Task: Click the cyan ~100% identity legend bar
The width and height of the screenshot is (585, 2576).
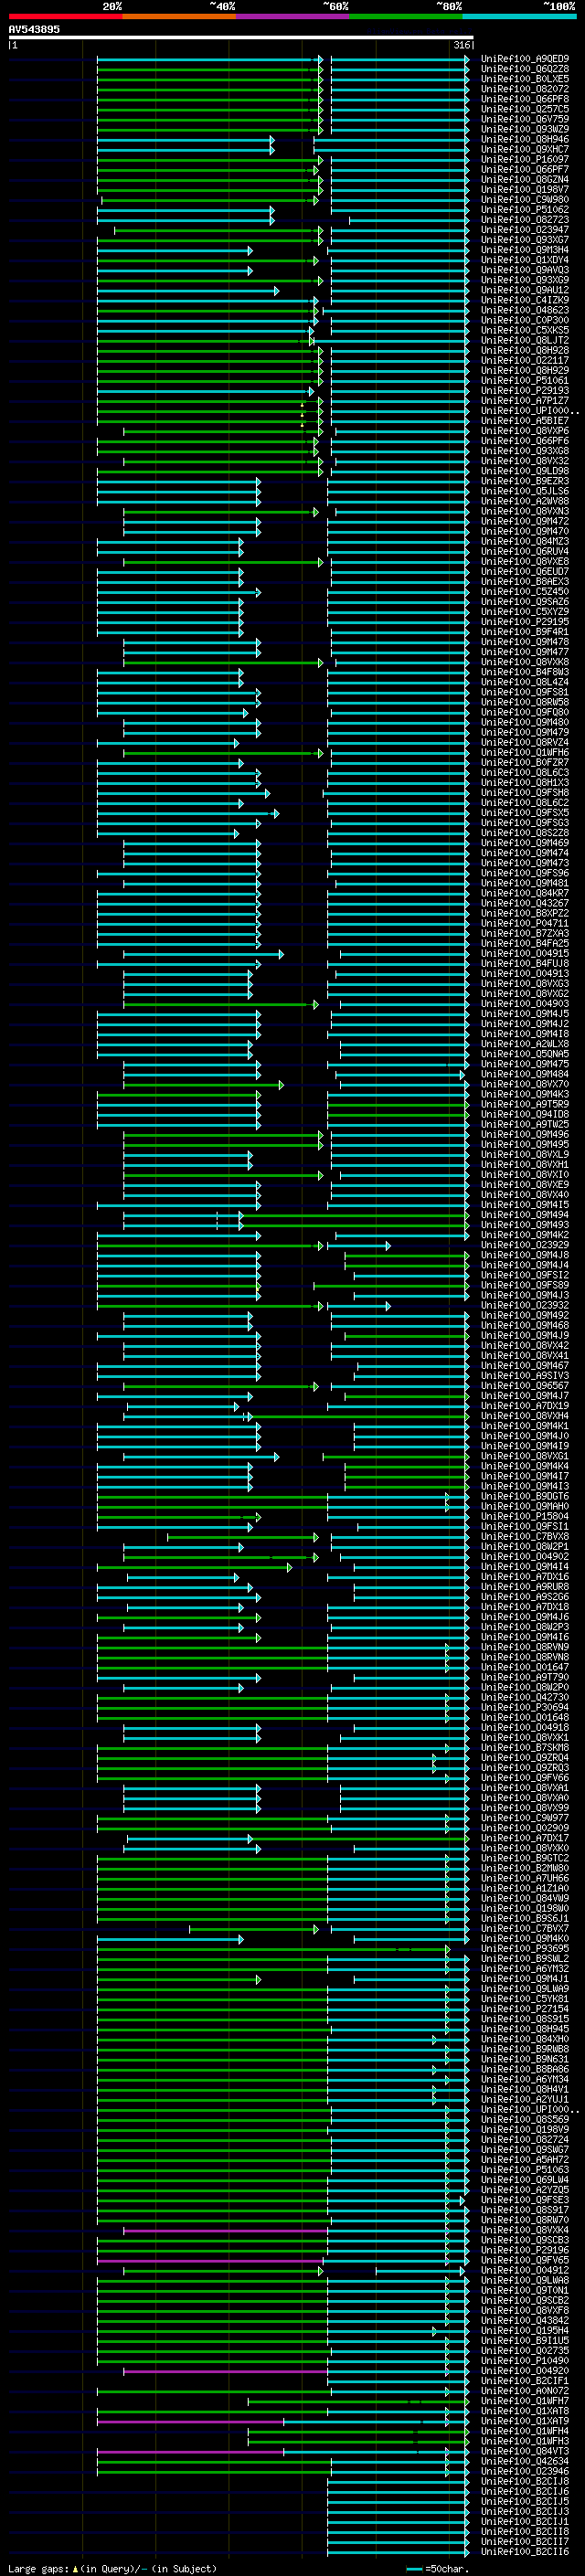Action: (519, 16)
